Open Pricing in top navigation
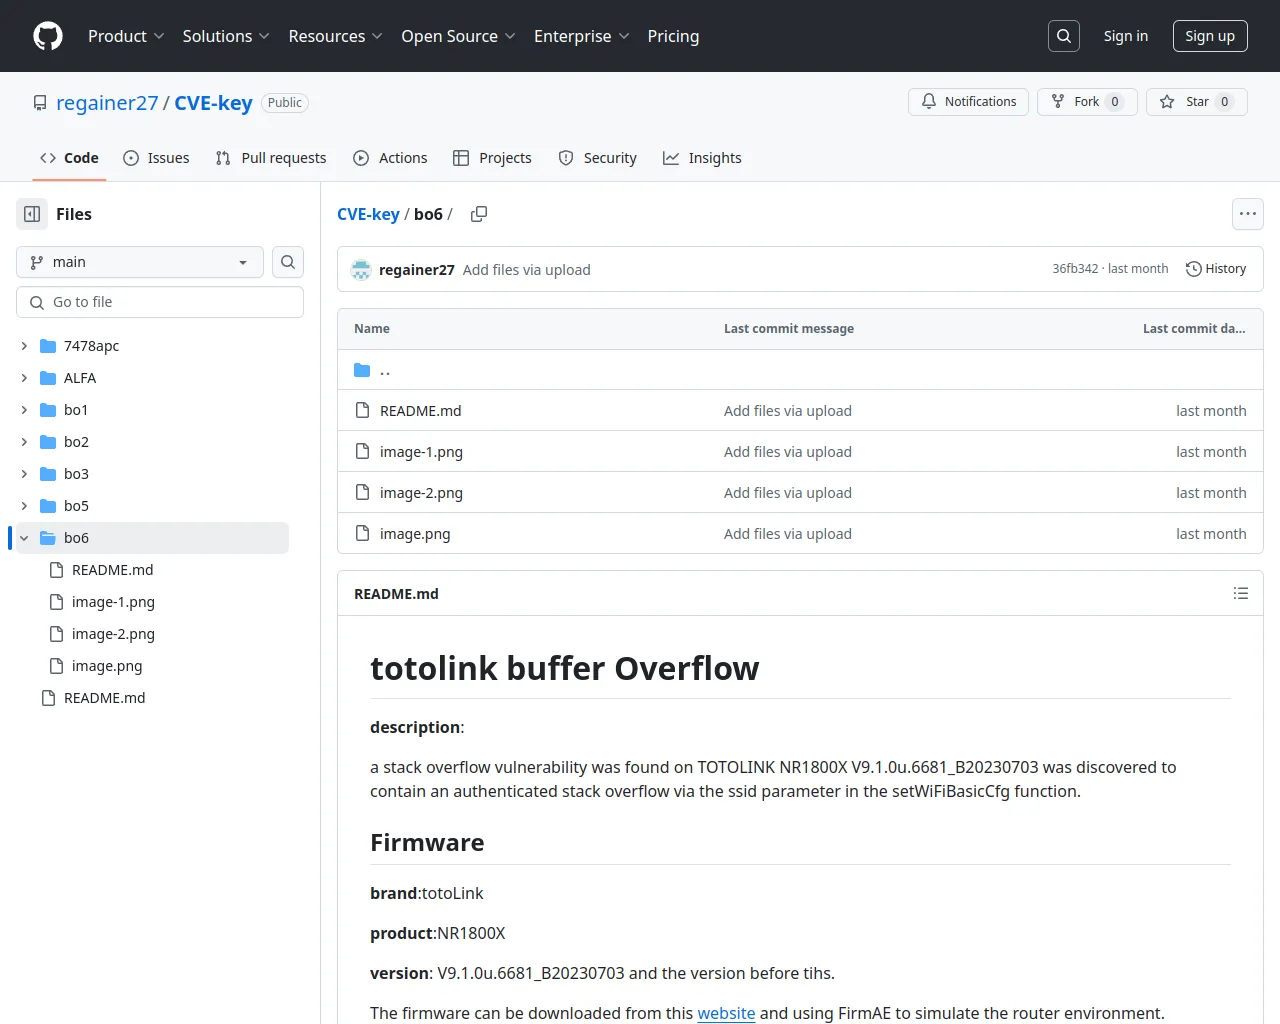Image resolution: width=1280 pixels, height=1024 pixels. pos(673,36)
